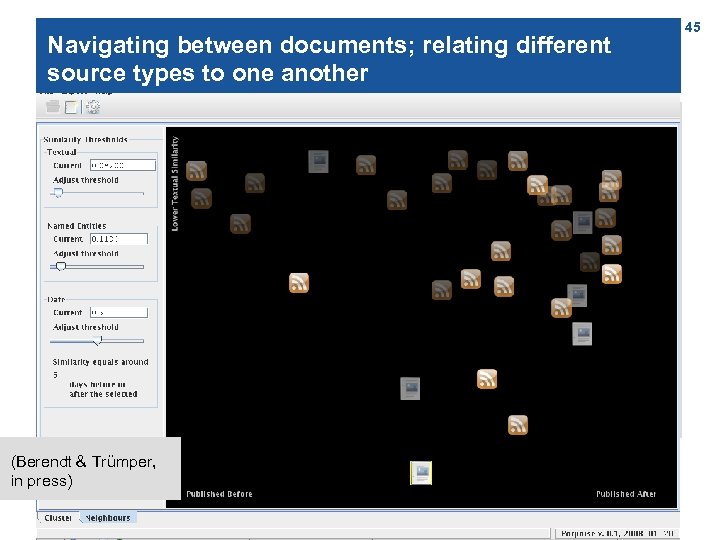Click the 'Lower Textual Similarity' vertical label

click(175, 184)
